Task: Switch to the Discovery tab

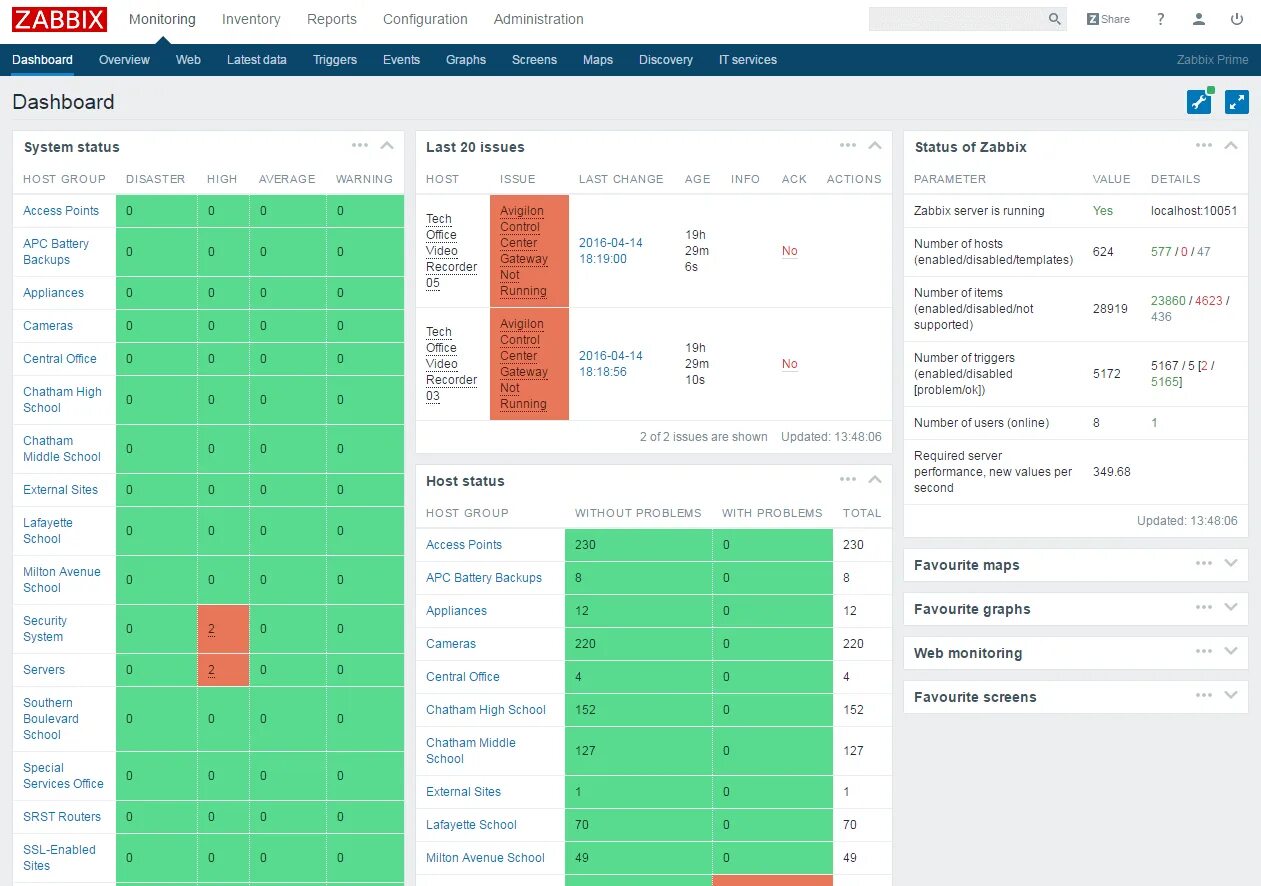Action: coord(666,60)
